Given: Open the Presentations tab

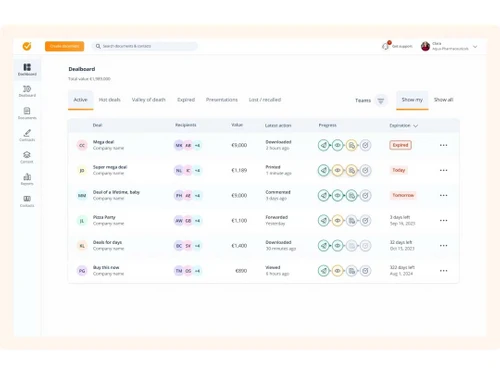Looking at the screenshot, I should pos(222,100).
